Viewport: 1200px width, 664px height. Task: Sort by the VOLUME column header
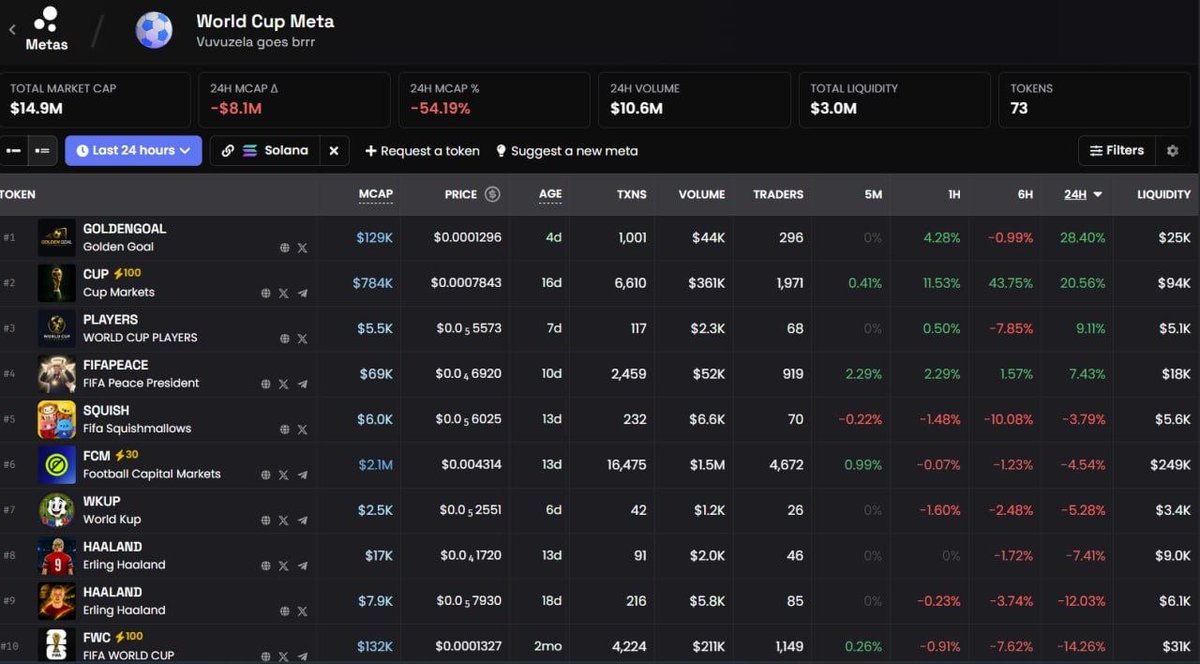(x=701, y=194)
